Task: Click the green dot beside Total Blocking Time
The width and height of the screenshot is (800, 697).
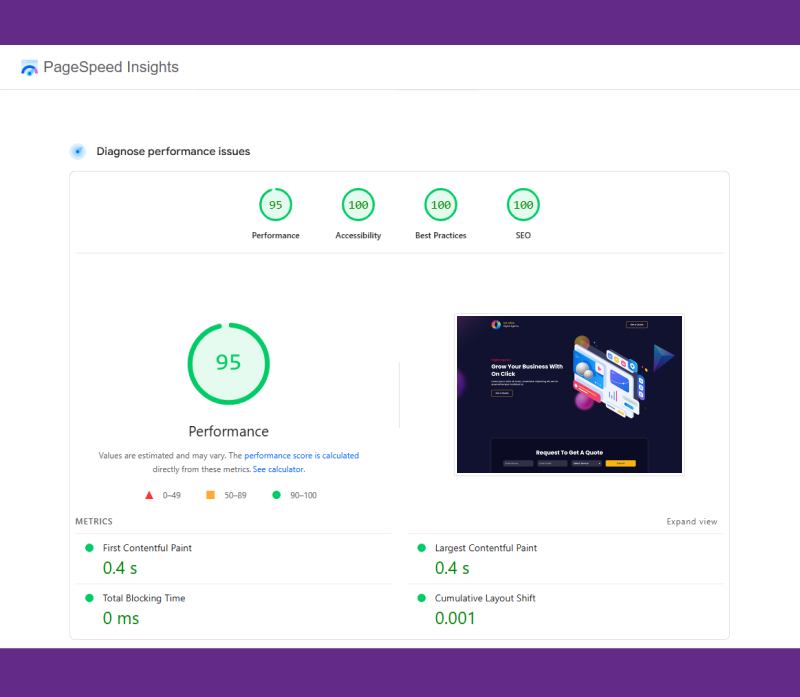Action: [89, 598]
